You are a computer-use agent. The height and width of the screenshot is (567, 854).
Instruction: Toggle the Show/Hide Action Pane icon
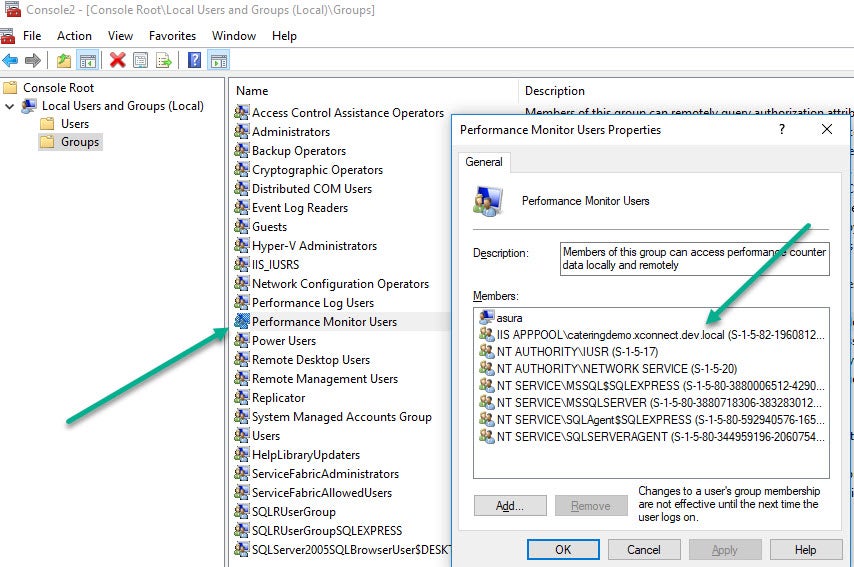(219, 60)
